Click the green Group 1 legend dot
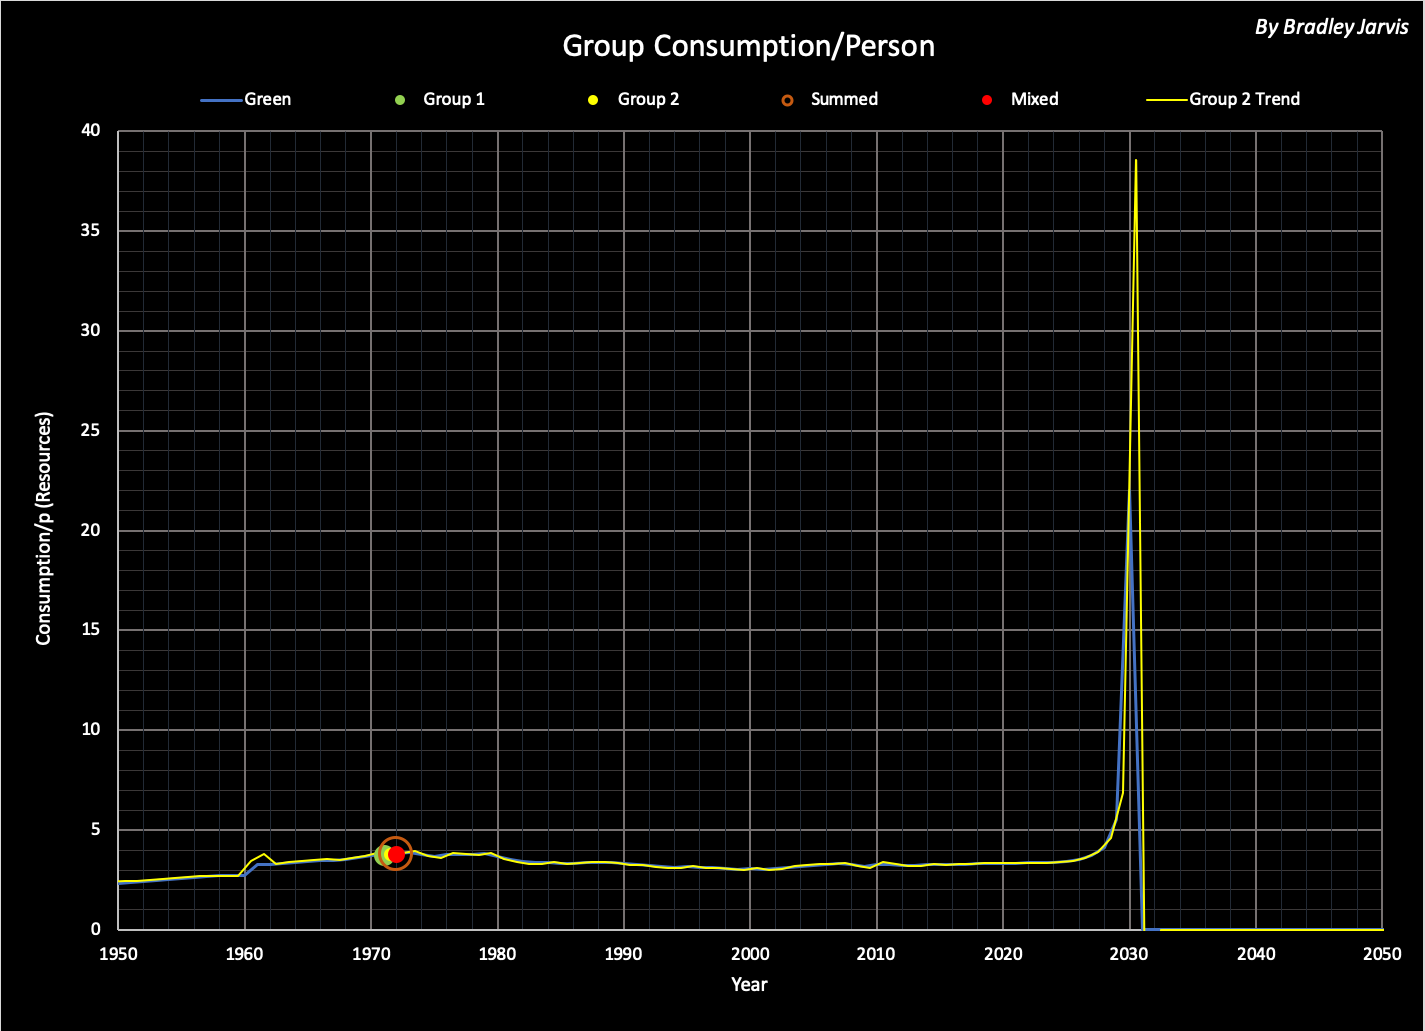Viewport: 1425px width, 1031px height. click(401, 100)
